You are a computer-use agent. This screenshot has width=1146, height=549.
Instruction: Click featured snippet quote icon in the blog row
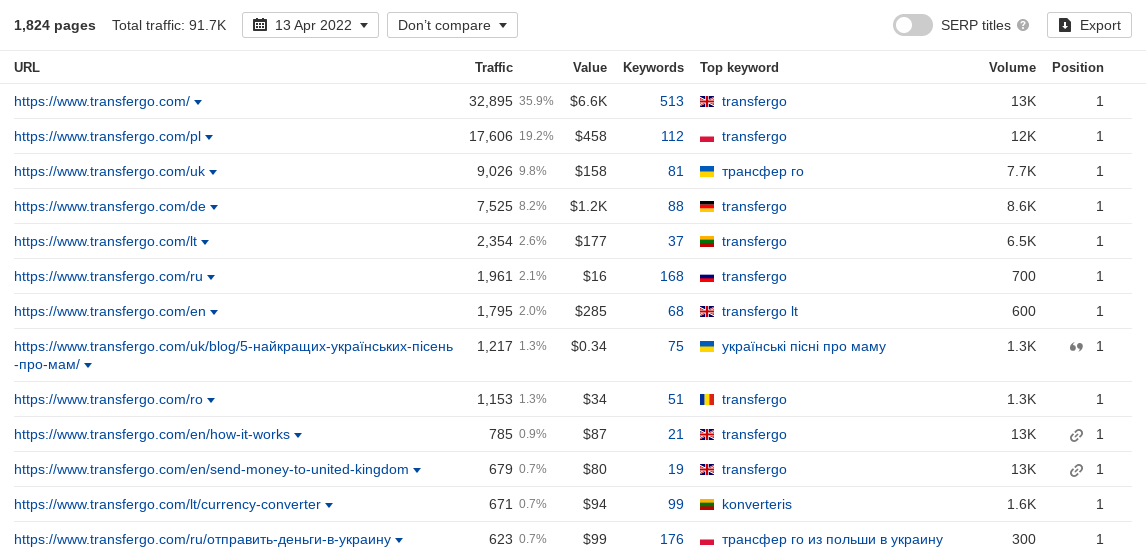click(x=1076, y=347)
